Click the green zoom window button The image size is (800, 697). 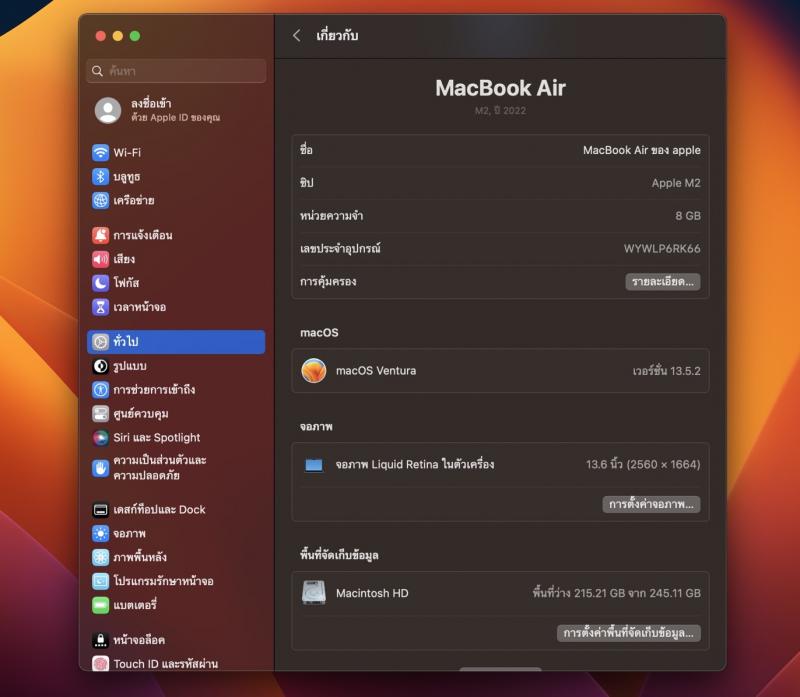(135, 36)
